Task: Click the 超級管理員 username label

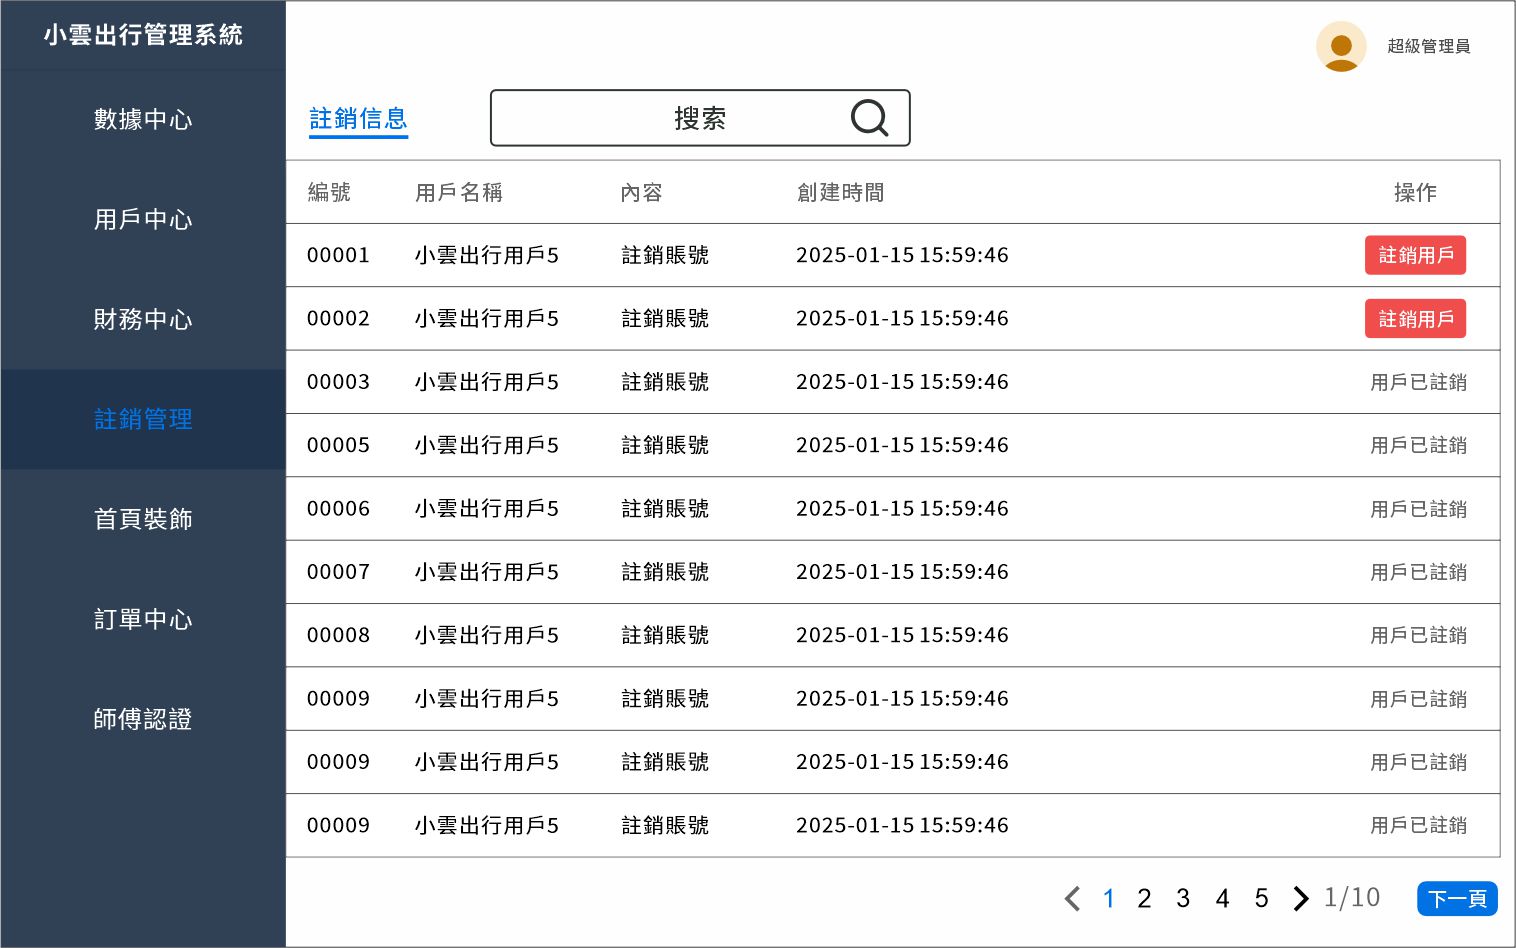Action: pos(1428,46)
